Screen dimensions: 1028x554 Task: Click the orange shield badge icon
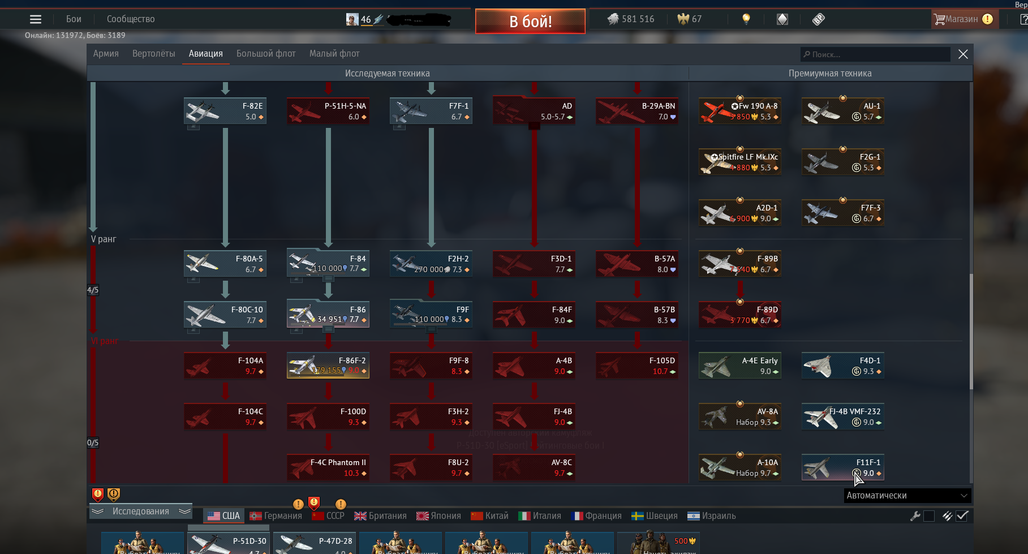click(x=113, y=494)
